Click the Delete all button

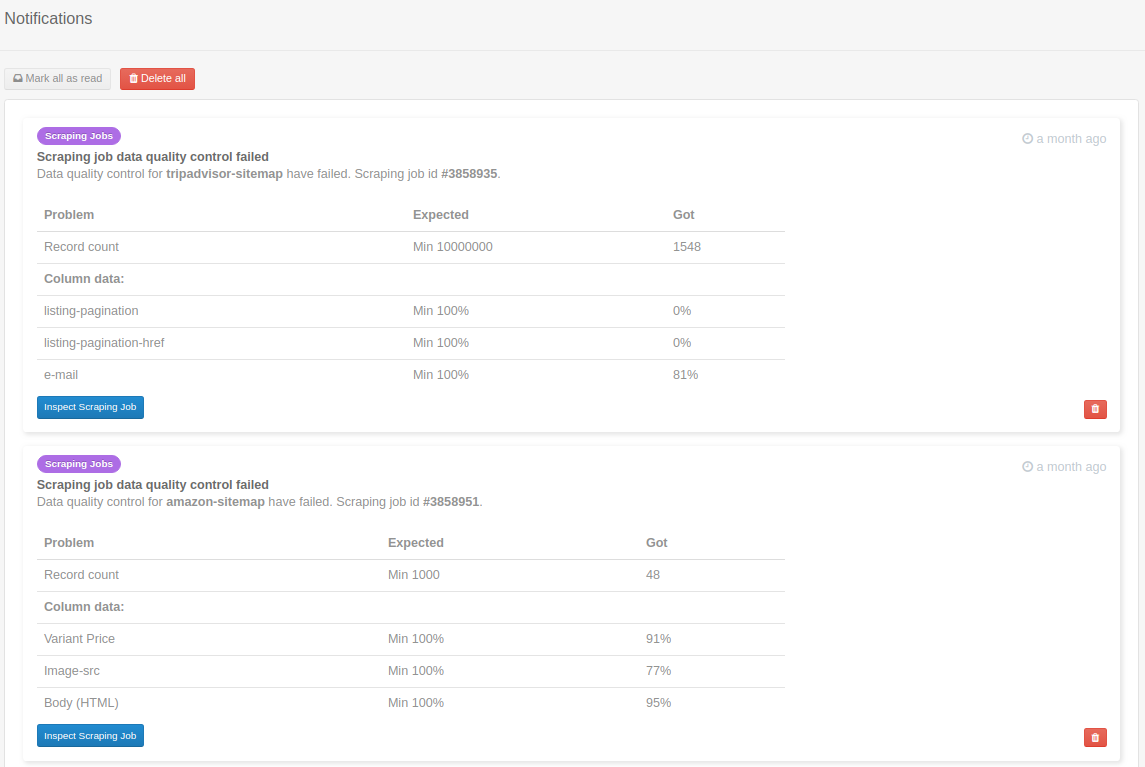tap(157, 78)
